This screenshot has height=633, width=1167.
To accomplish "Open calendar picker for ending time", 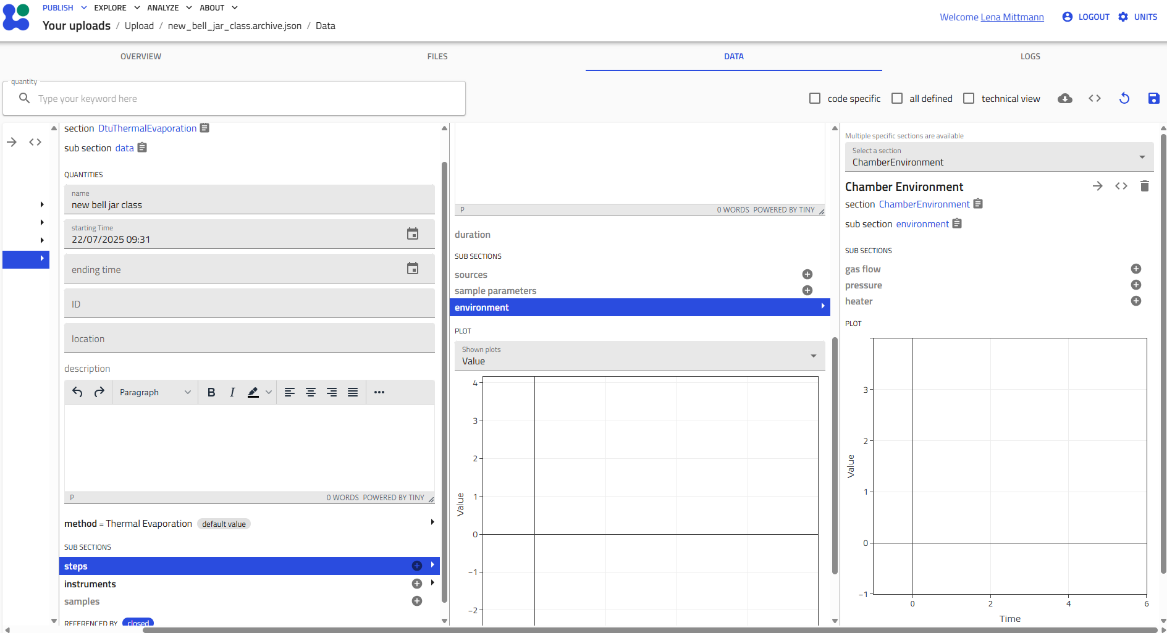I will click(412, 269).
